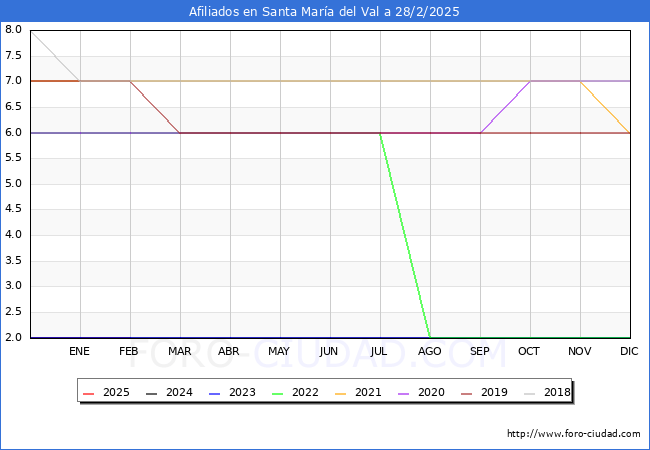Image resolution: width=650 pixels, height=450 pixels.
Task: Click the 2021 orange legend swatch
Action: 341,393
